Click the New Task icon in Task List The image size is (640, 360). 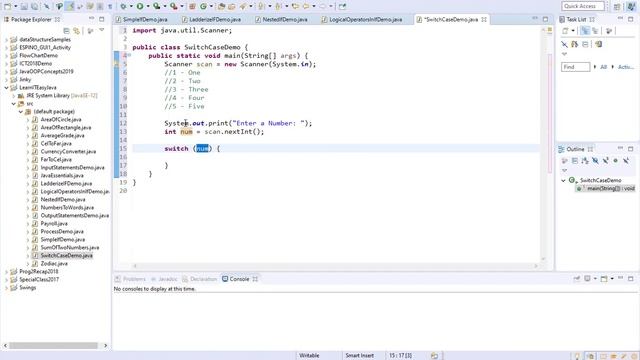click(565, 31)
